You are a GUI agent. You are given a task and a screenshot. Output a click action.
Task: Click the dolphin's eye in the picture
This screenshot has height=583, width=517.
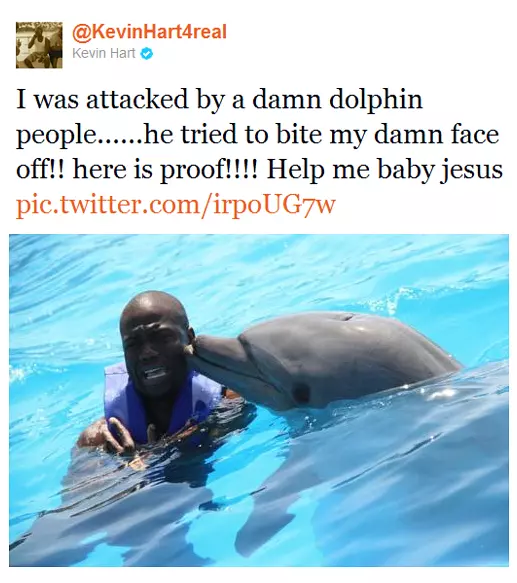pyautogui.click(x=301, y=392)
